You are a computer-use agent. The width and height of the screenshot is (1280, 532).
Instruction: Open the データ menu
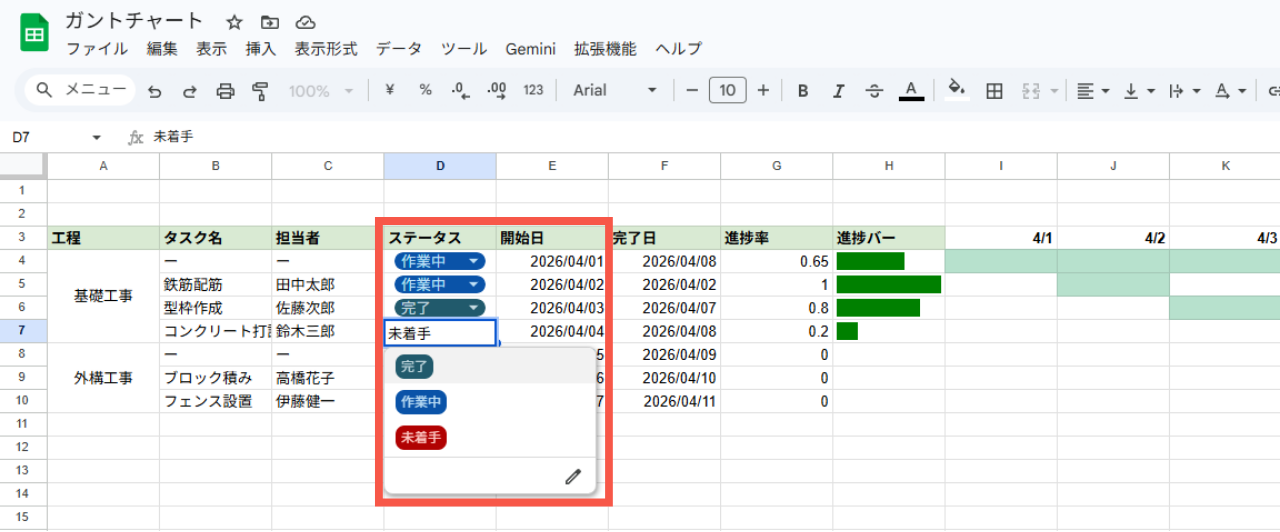[399, 49]
